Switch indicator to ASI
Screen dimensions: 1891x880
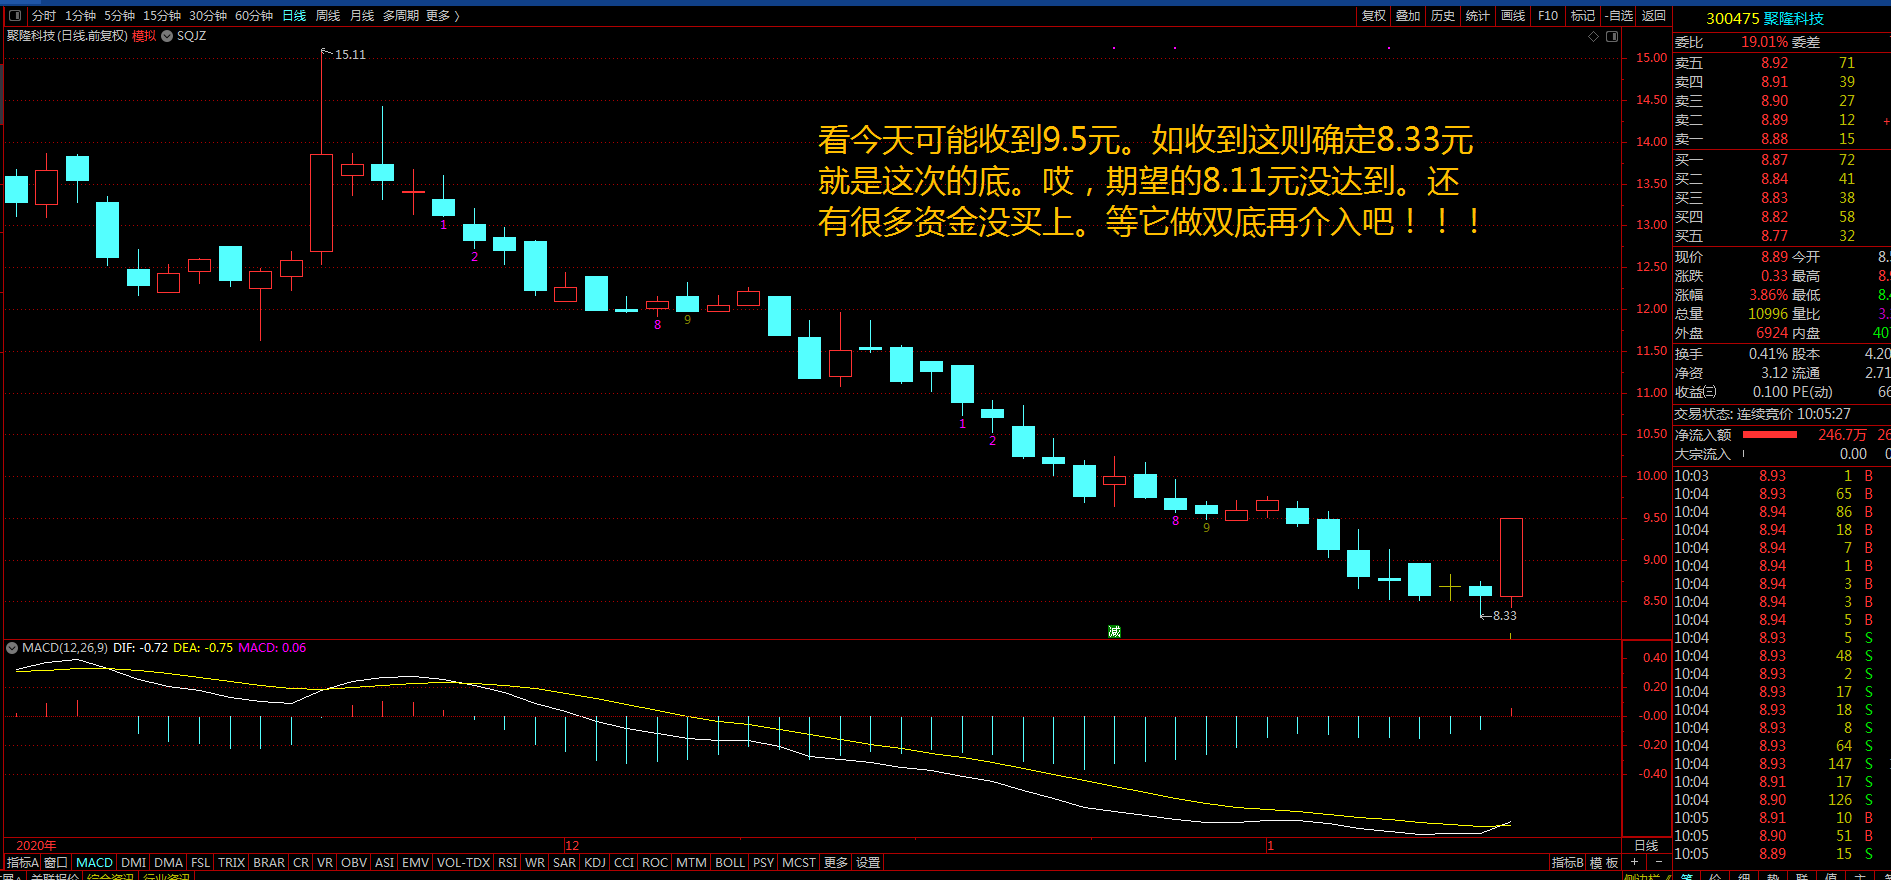pyautogui.click(x=384, y=862)
